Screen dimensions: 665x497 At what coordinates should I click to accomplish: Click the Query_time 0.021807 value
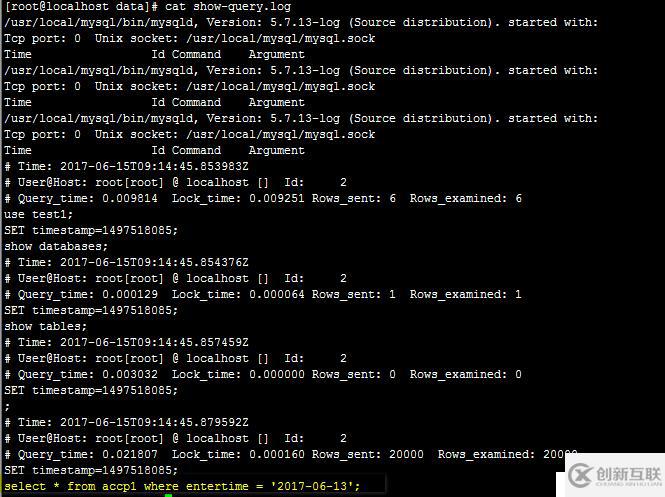(x=130, y=455)
